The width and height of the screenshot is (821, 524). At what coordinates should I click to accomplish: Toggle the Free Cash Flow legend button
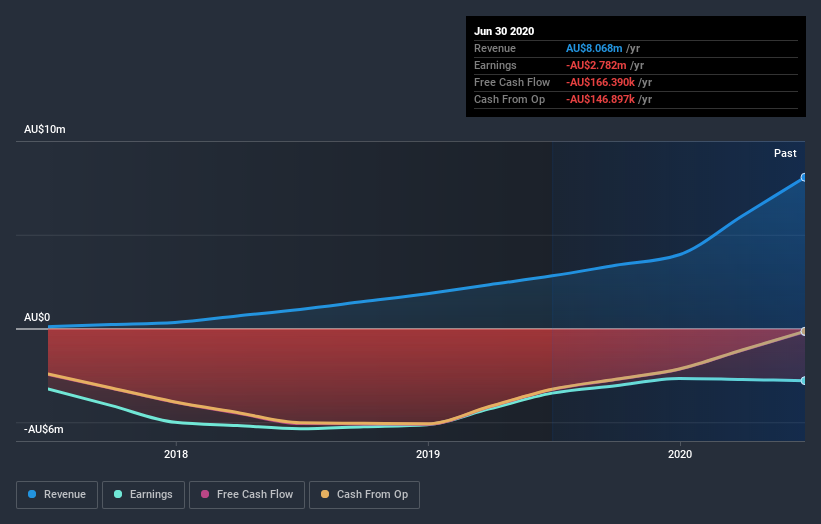(247, 495)
